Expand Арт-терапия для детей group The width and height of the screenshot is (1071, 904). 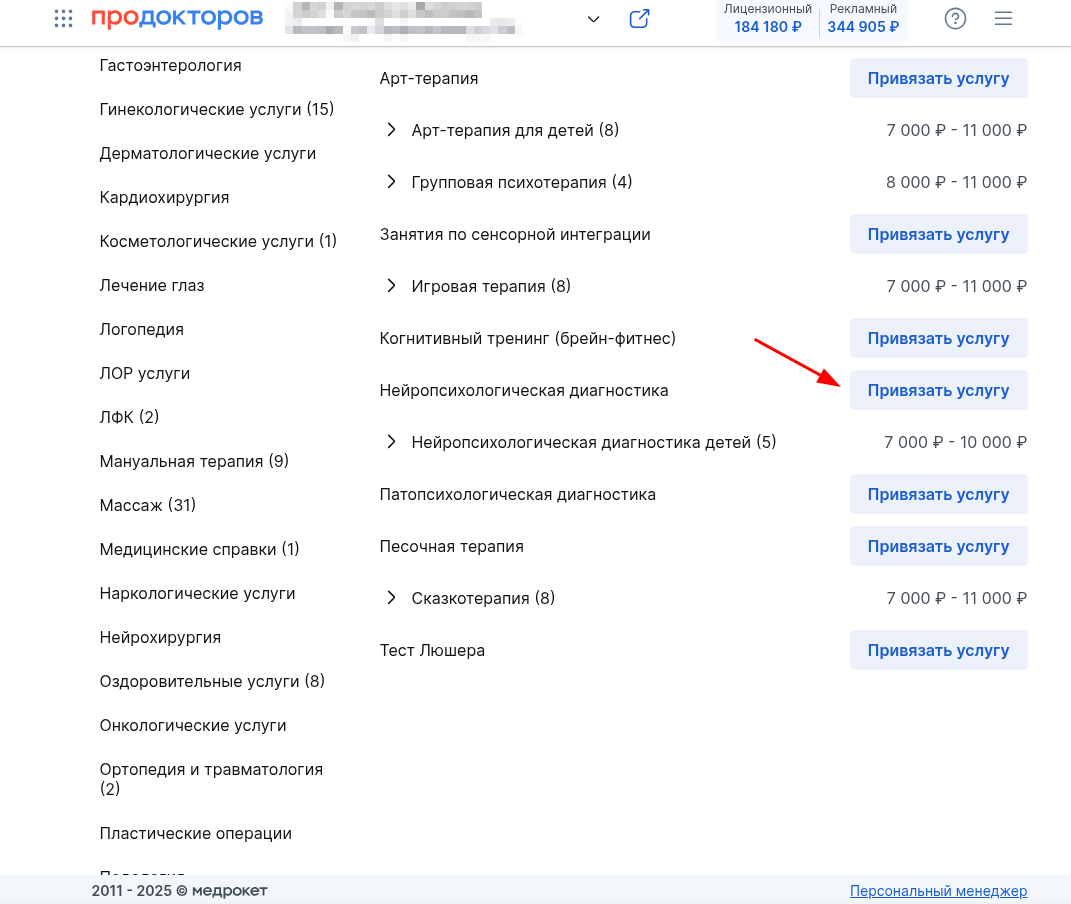click(391, 130)
